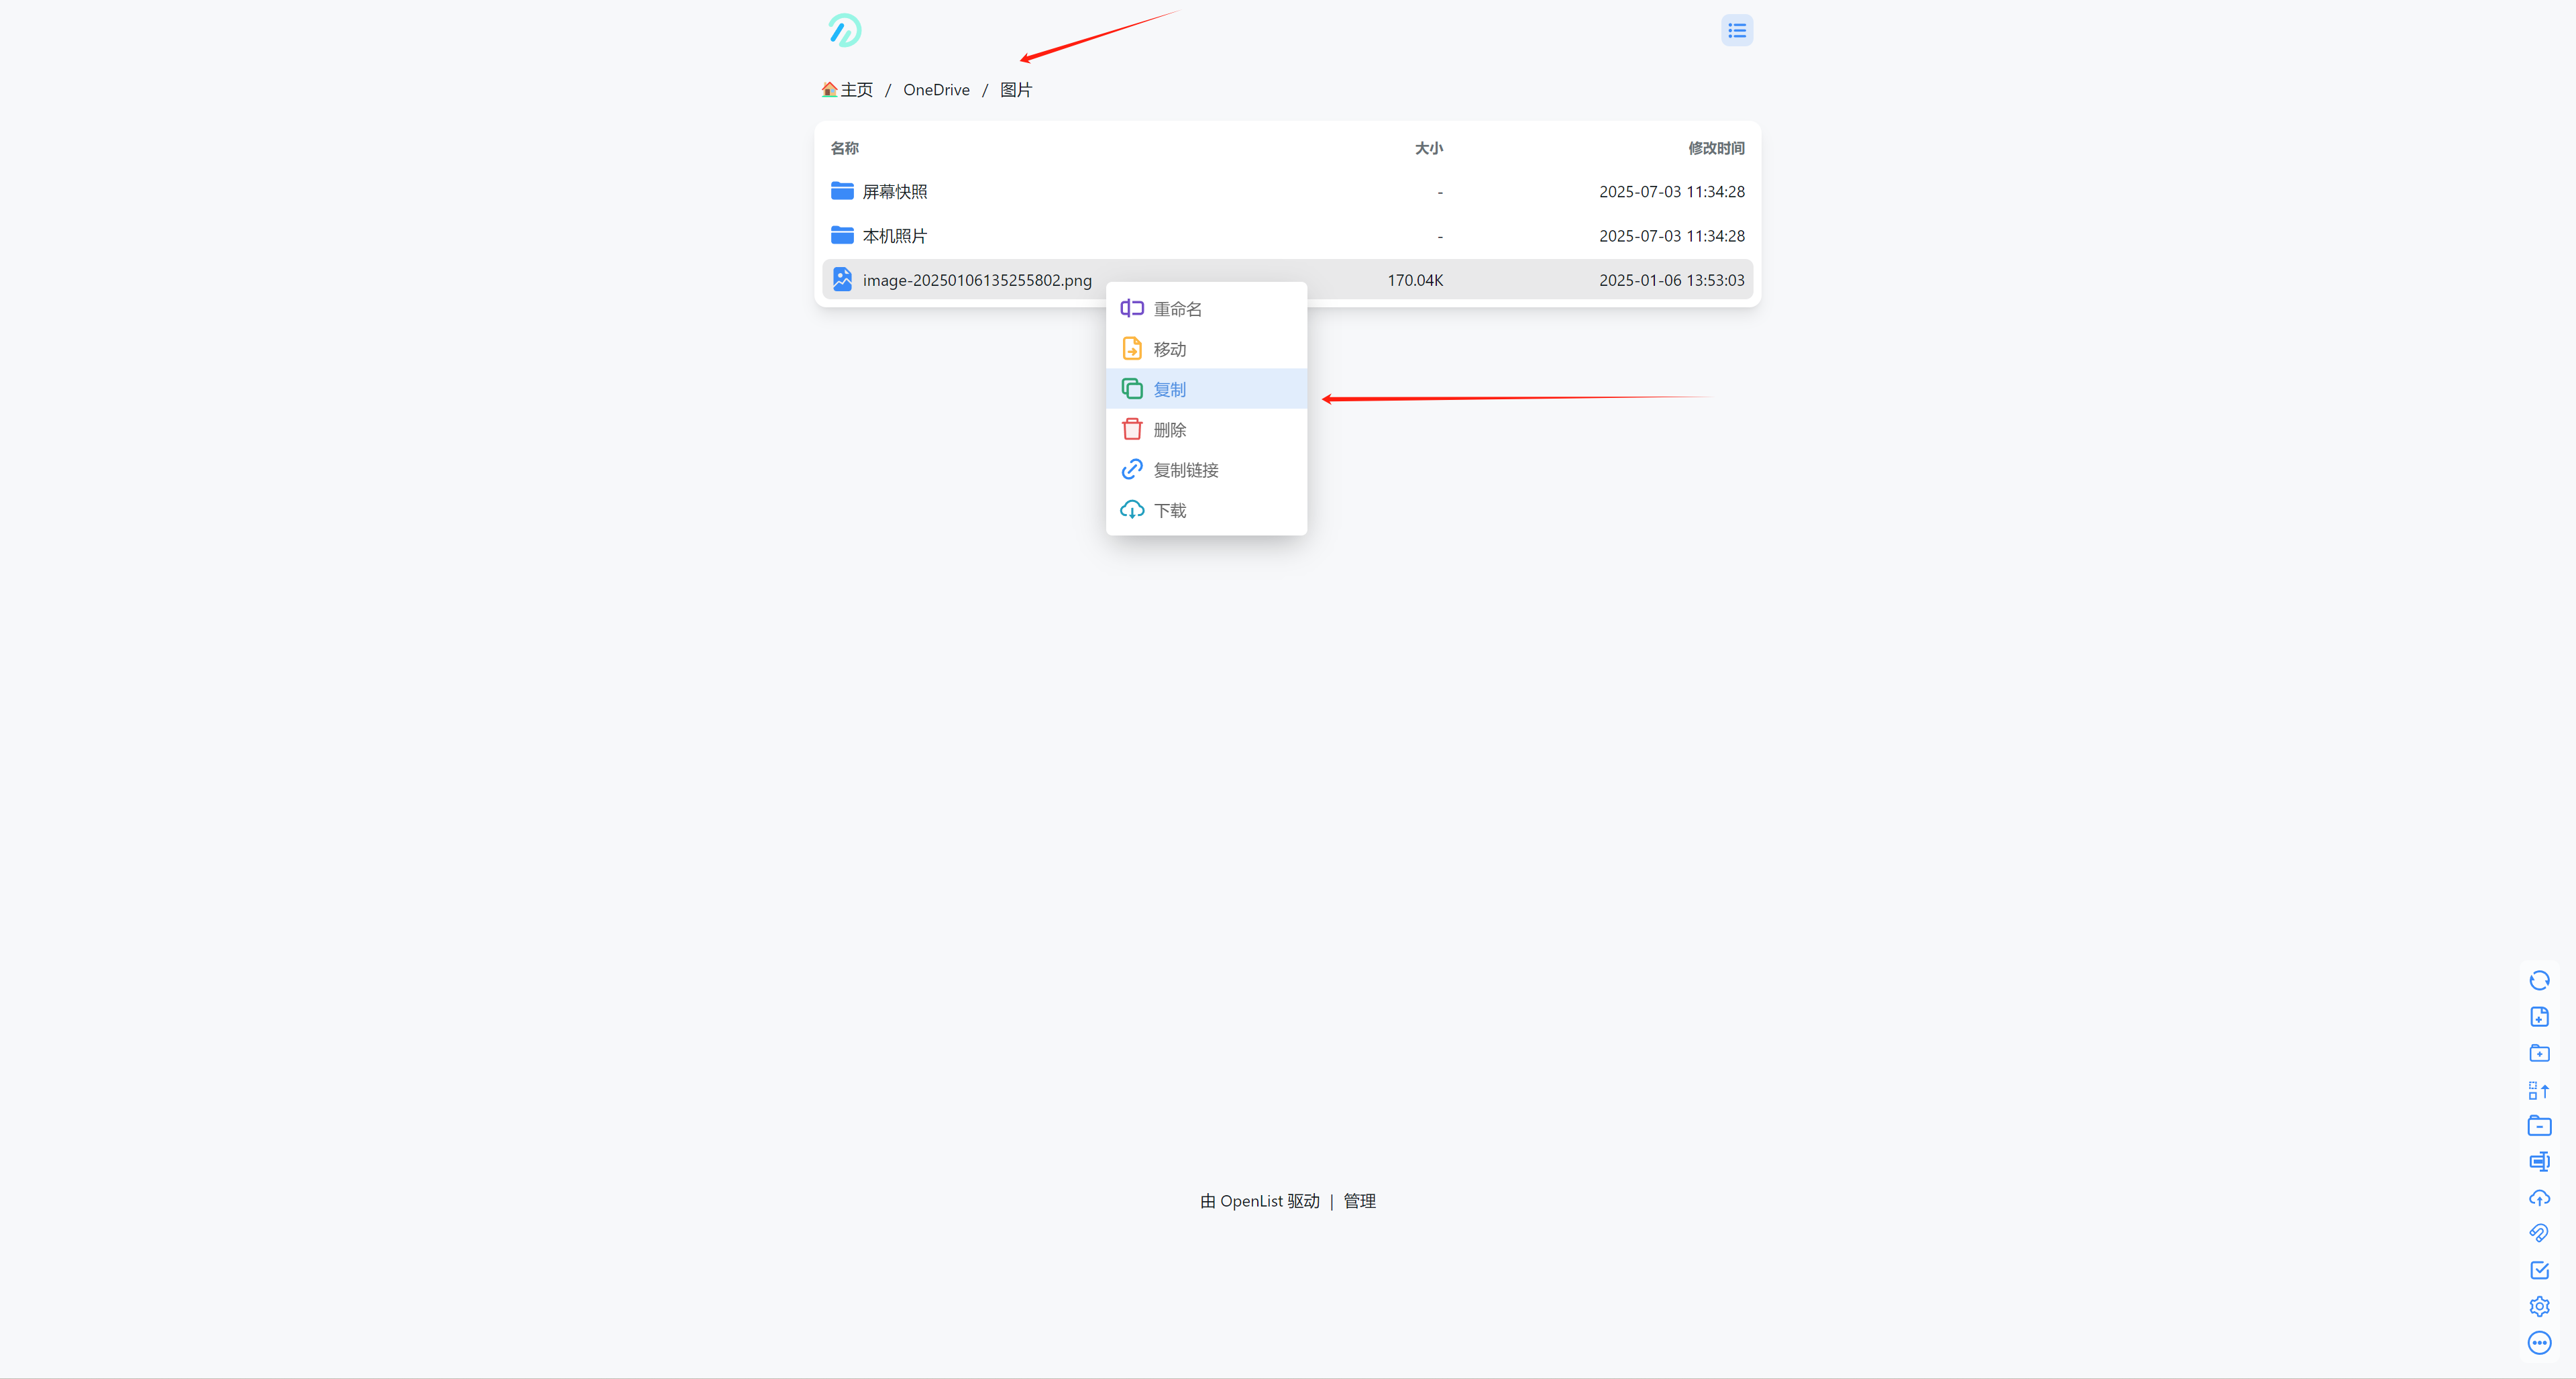Sort by 修改时间 column header
The height and width of the screenshot is (1379, 2576).
click(1716, 148)
